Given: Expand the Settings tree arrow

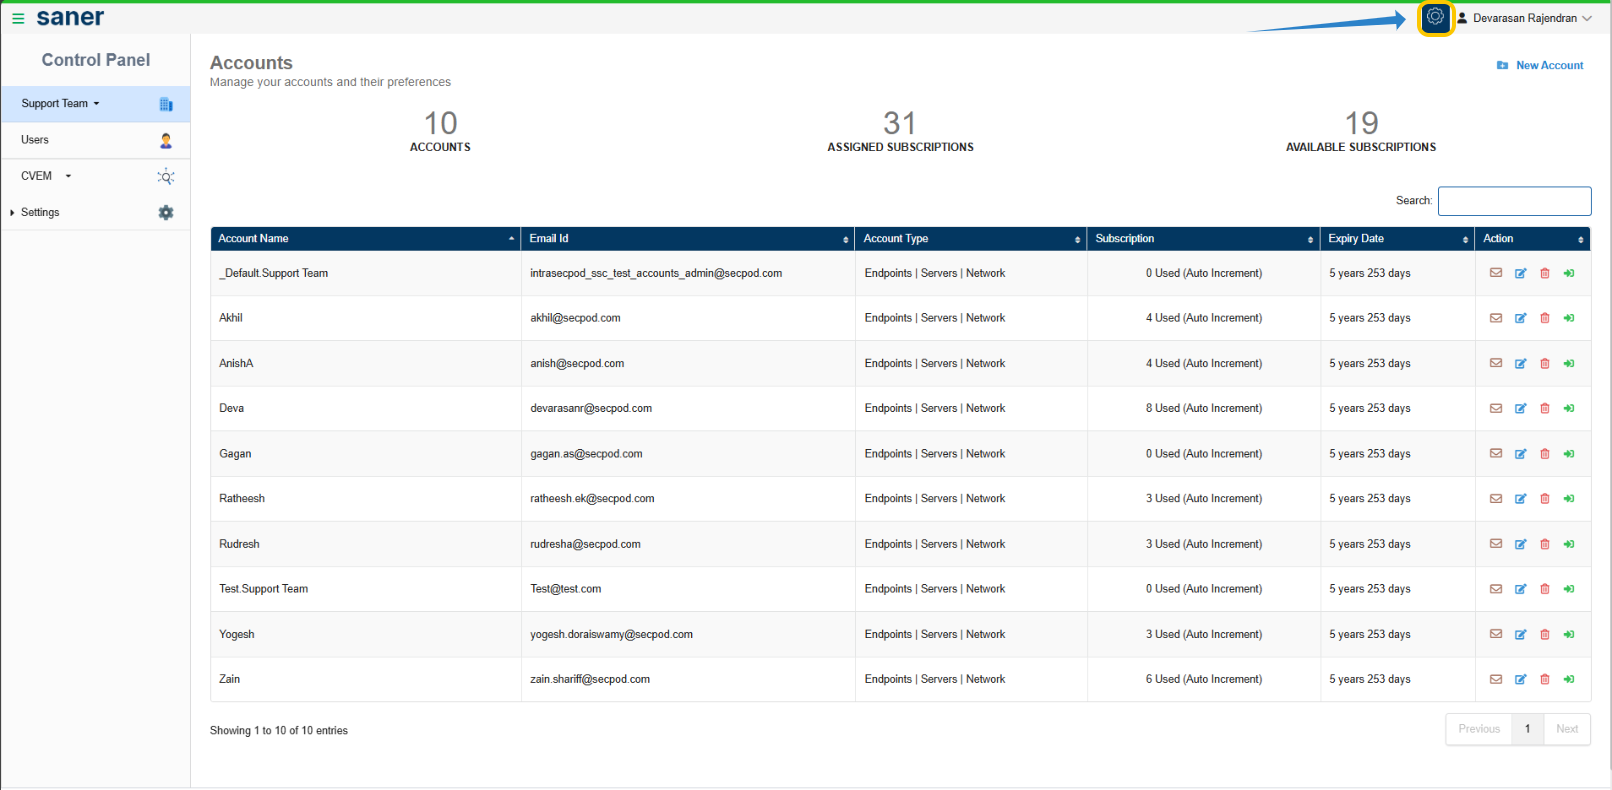Looking at the screenshot, I should tap(12, 213).
